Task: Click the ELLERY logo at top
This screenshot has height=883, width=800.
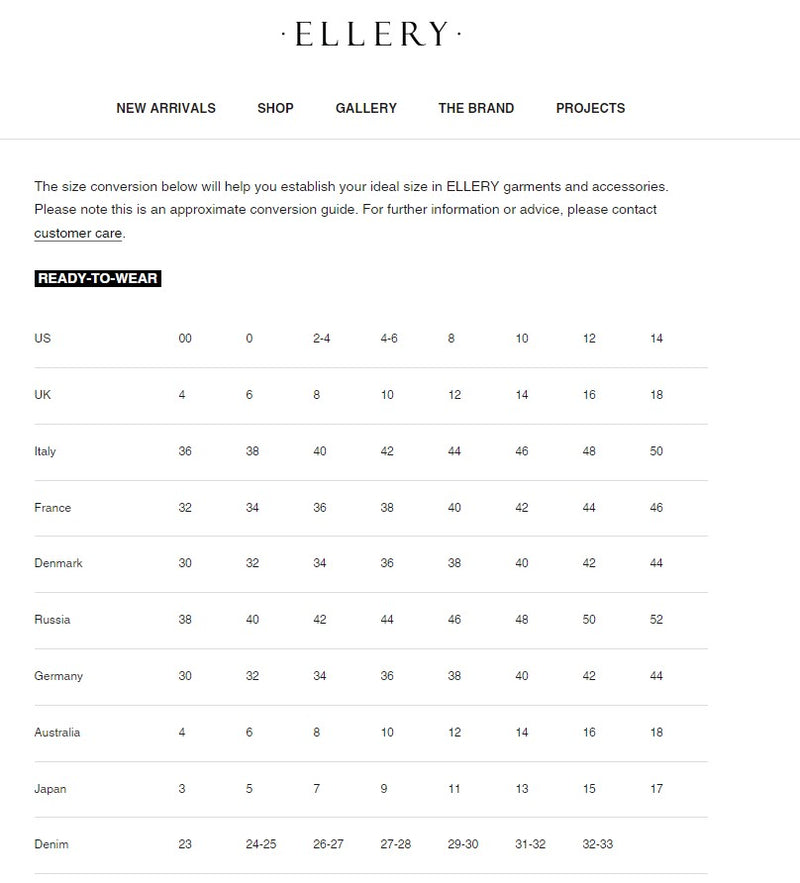Action: point(371,35)
